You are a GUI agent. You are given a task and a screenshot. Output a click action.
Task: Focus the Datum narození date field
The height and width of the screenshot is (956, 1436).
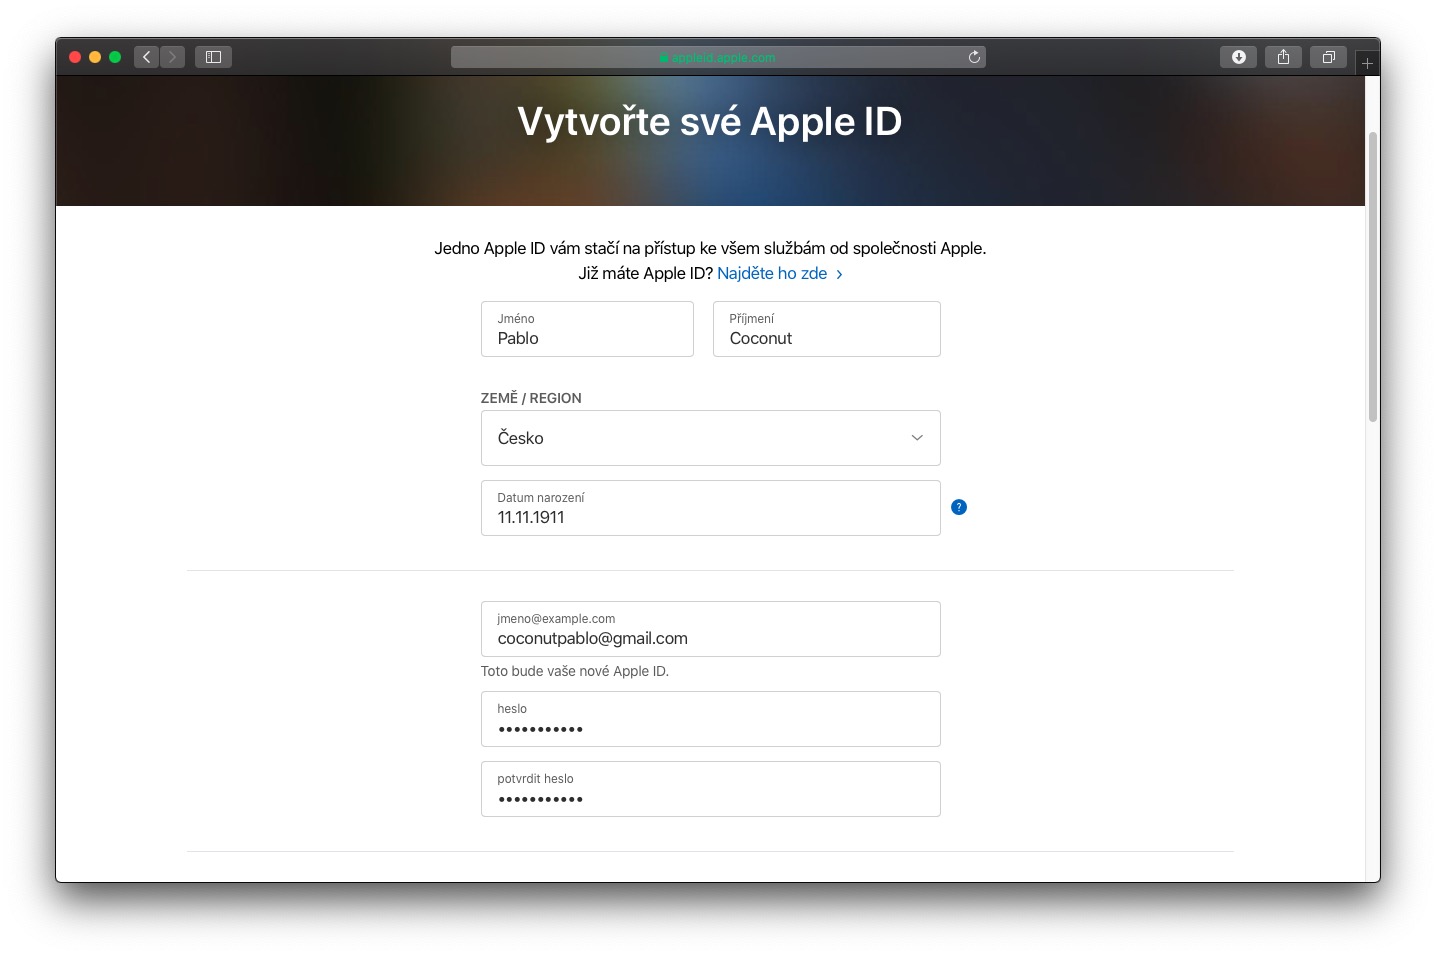(711, 508)
